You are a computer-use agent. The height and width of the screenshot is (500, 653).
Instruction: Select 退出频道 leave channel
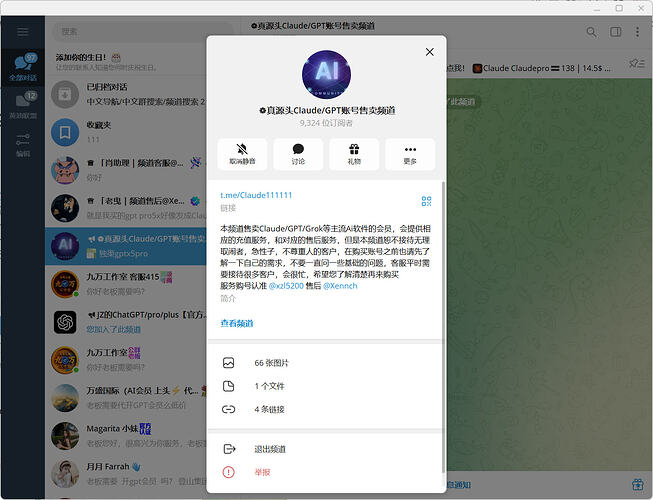(324, 449)
